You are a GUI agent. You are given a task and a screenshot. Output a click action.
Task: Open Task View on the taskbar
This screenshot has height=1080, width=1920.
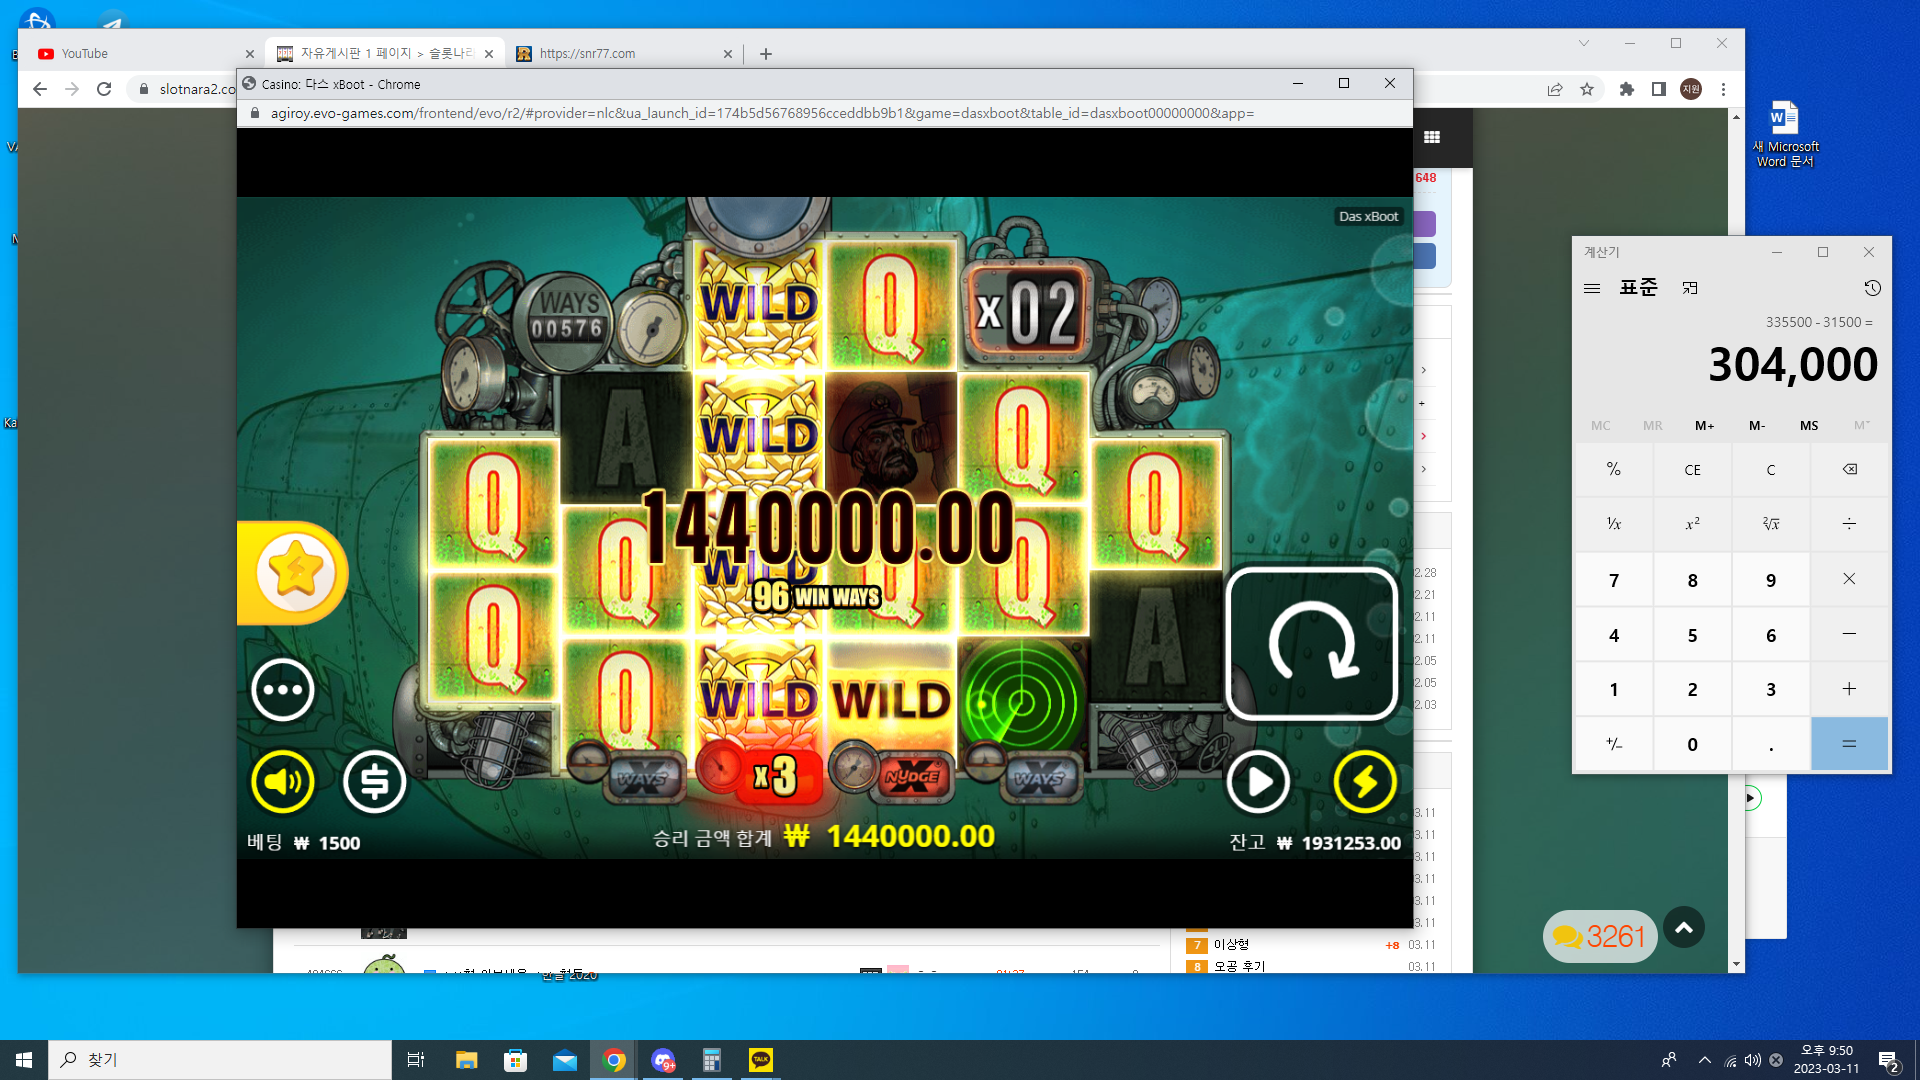416,1060
